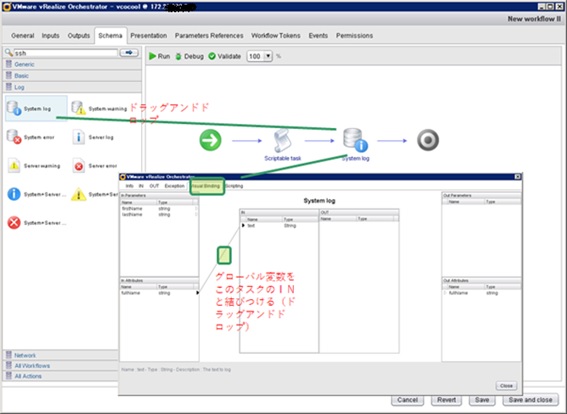The width and height of the screenshot is (567, 414).
Task: Open the Presentation tab
Action: click(149, 36)
